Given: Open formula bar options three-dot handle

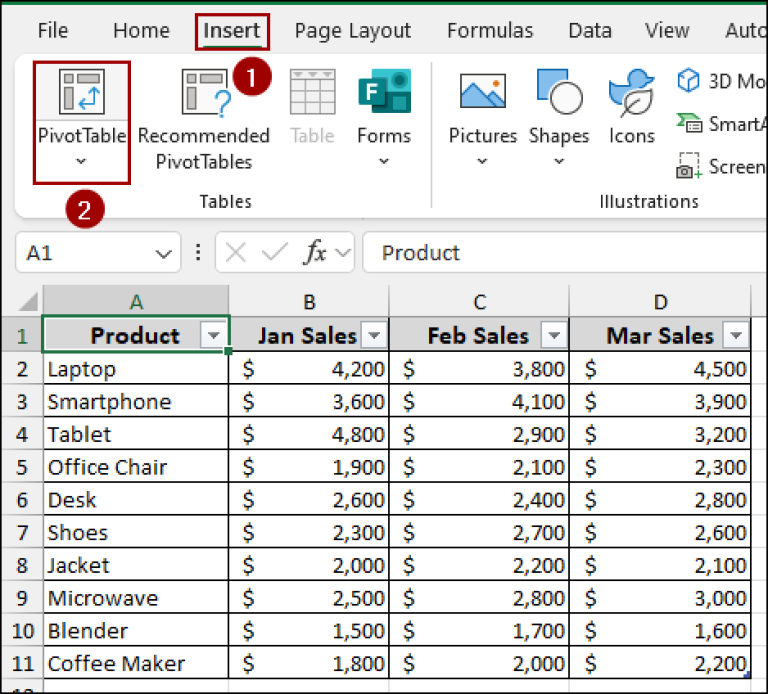Looking at the screenshot, I should pyautogui.click(x=198, y=253).
